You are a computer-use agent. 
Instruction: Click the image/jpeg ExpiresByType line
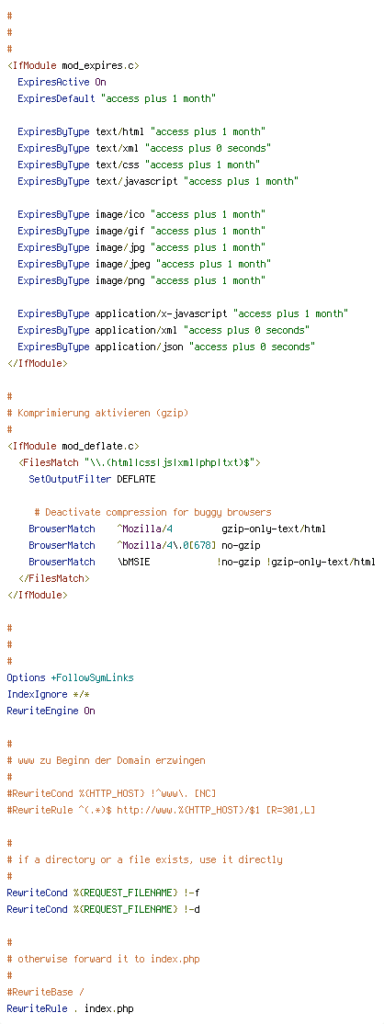pyautogui.click(x=144, y=264)
